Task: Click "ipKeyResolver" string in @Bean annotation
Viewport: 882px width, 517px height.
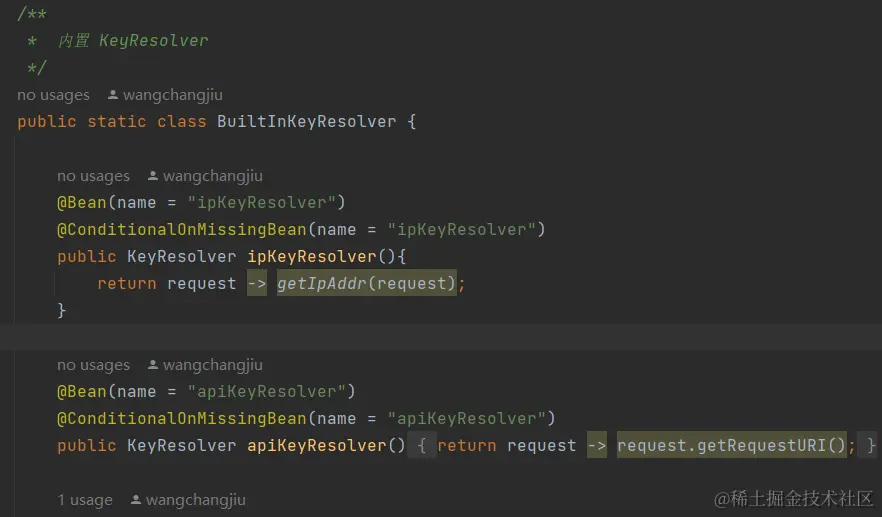Action: [x=262, y=203]
